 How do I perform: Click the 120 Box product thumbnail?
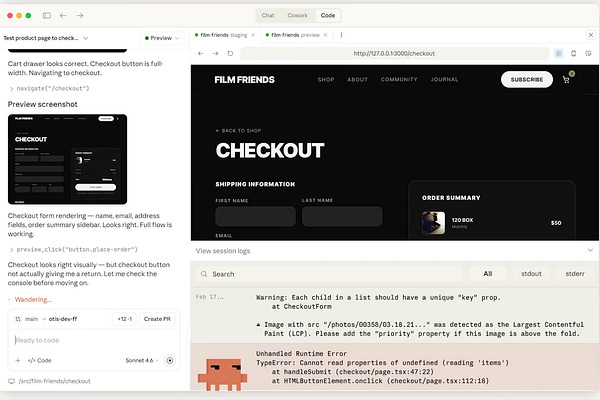pos(433,223)
